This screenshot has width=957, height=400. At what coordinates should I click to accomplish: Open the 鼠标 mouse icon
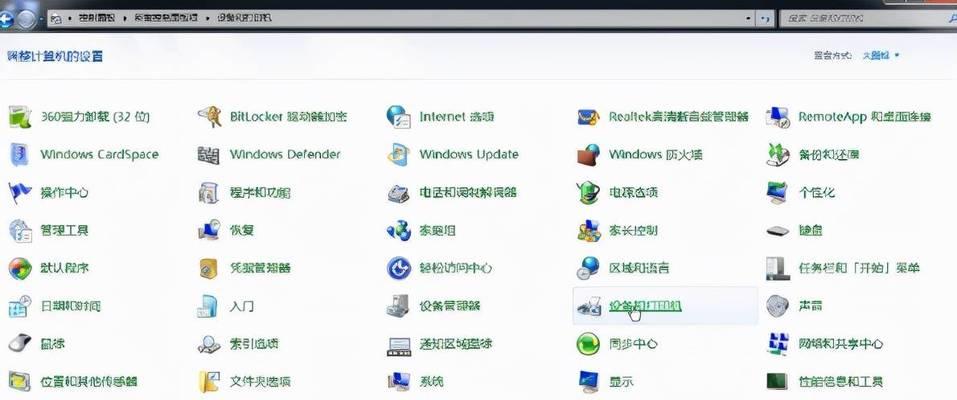20,344
